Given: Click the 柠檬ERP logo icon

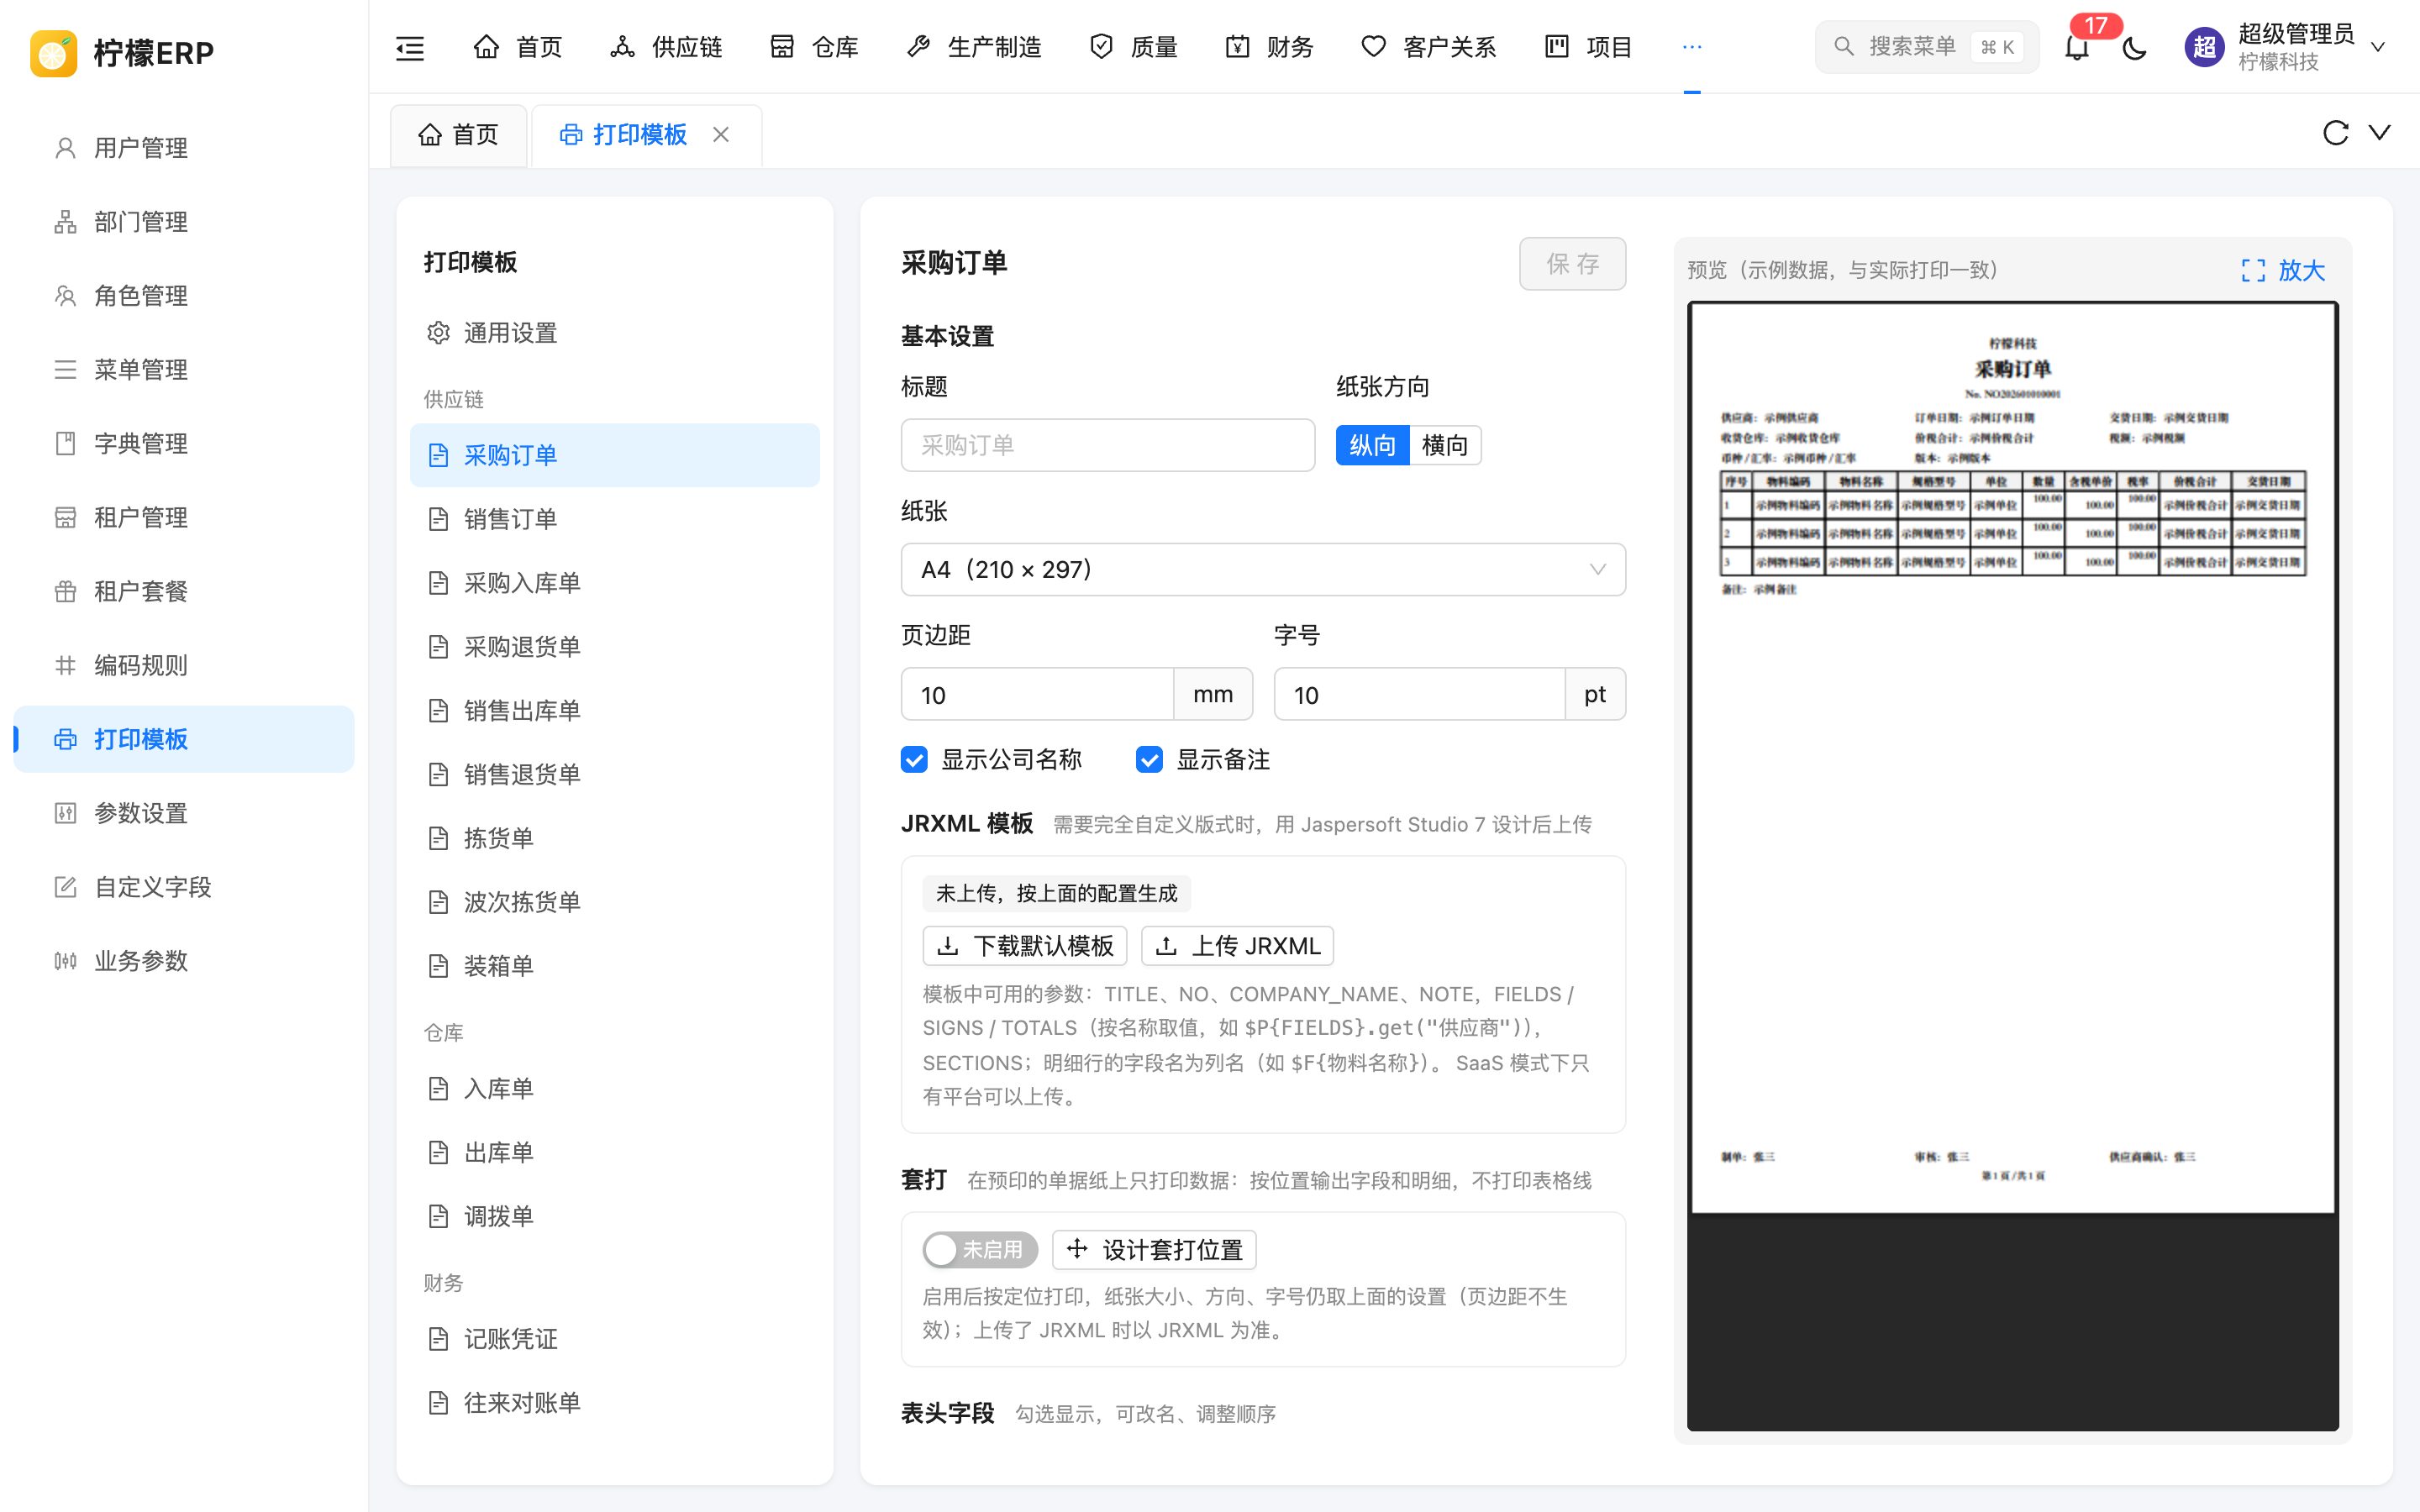Looking at the screenshot, I should click(53, 53).
